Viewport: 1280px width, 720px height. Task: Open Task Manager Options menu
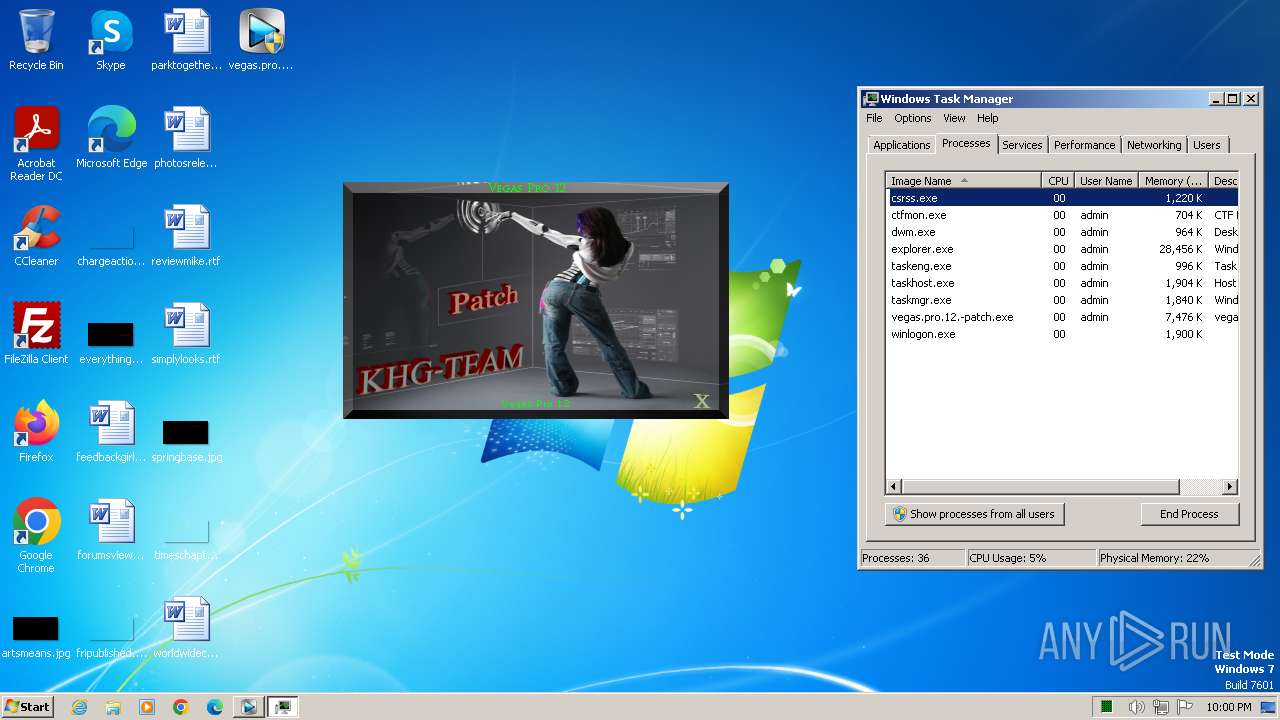912,118
